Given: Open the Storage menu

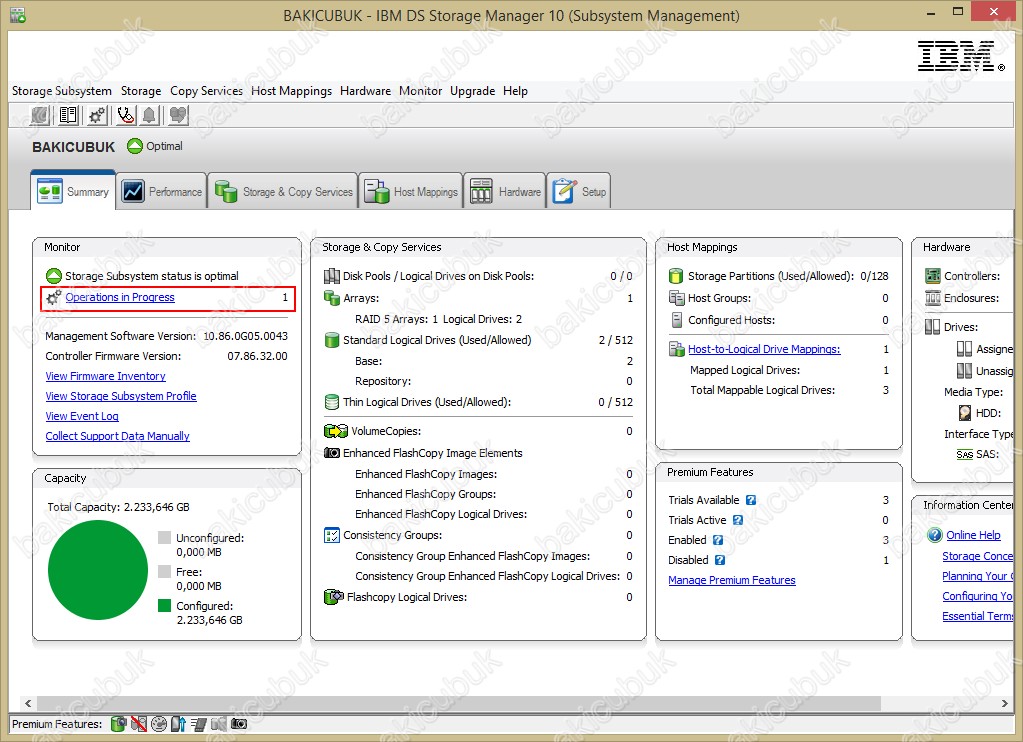Looking at the screenshot, I should pos(141,91).
